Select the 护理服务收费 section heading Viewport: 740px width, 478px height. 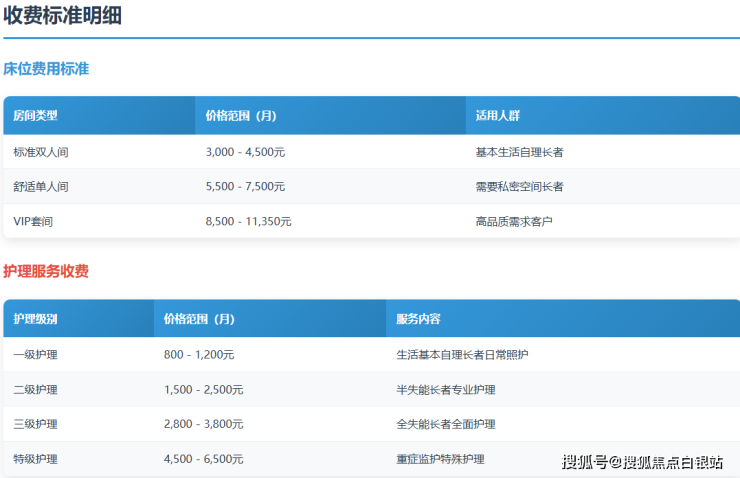tap(46, 271)
